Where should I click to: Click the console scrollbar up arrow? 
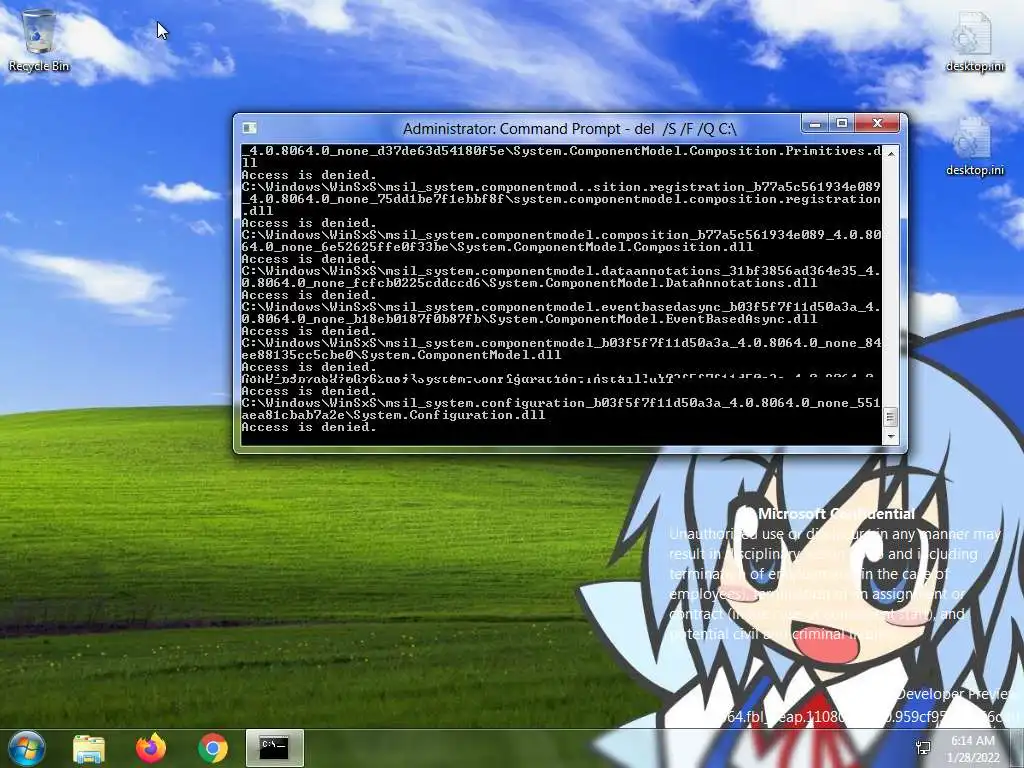click(x=890, y=153)
